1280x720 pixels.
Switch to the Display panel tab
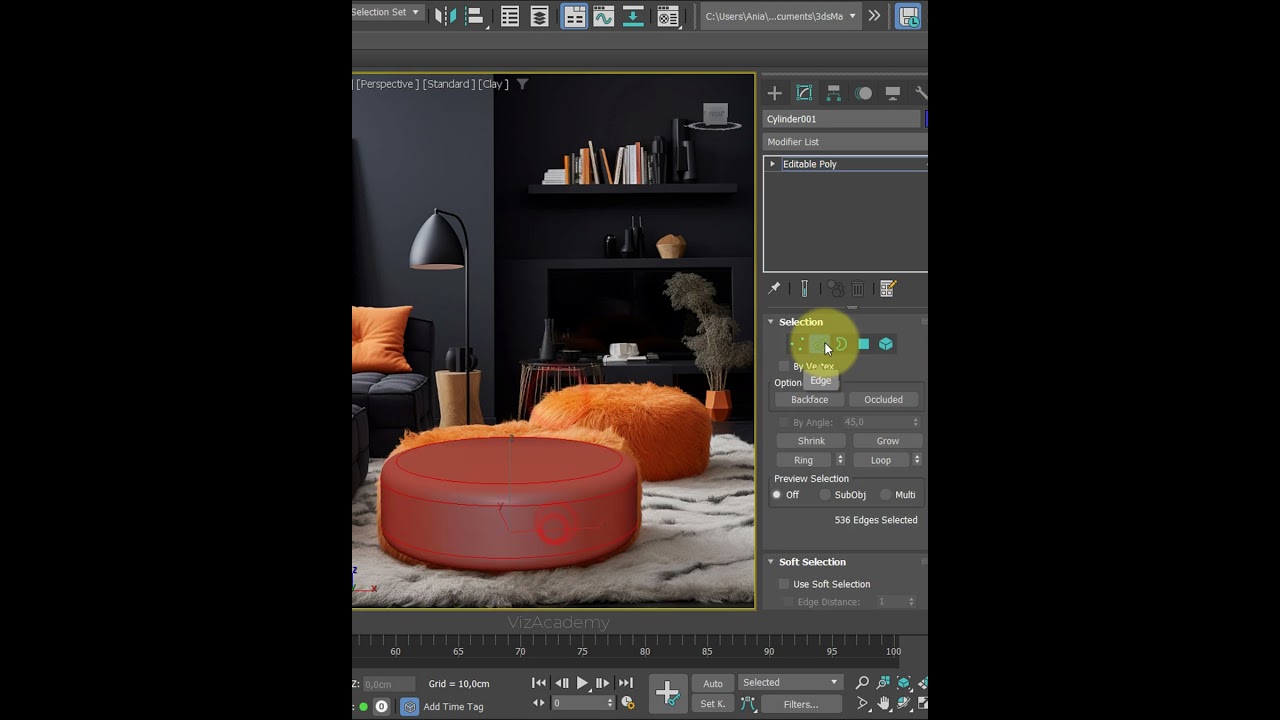click(x=893, y=93)
